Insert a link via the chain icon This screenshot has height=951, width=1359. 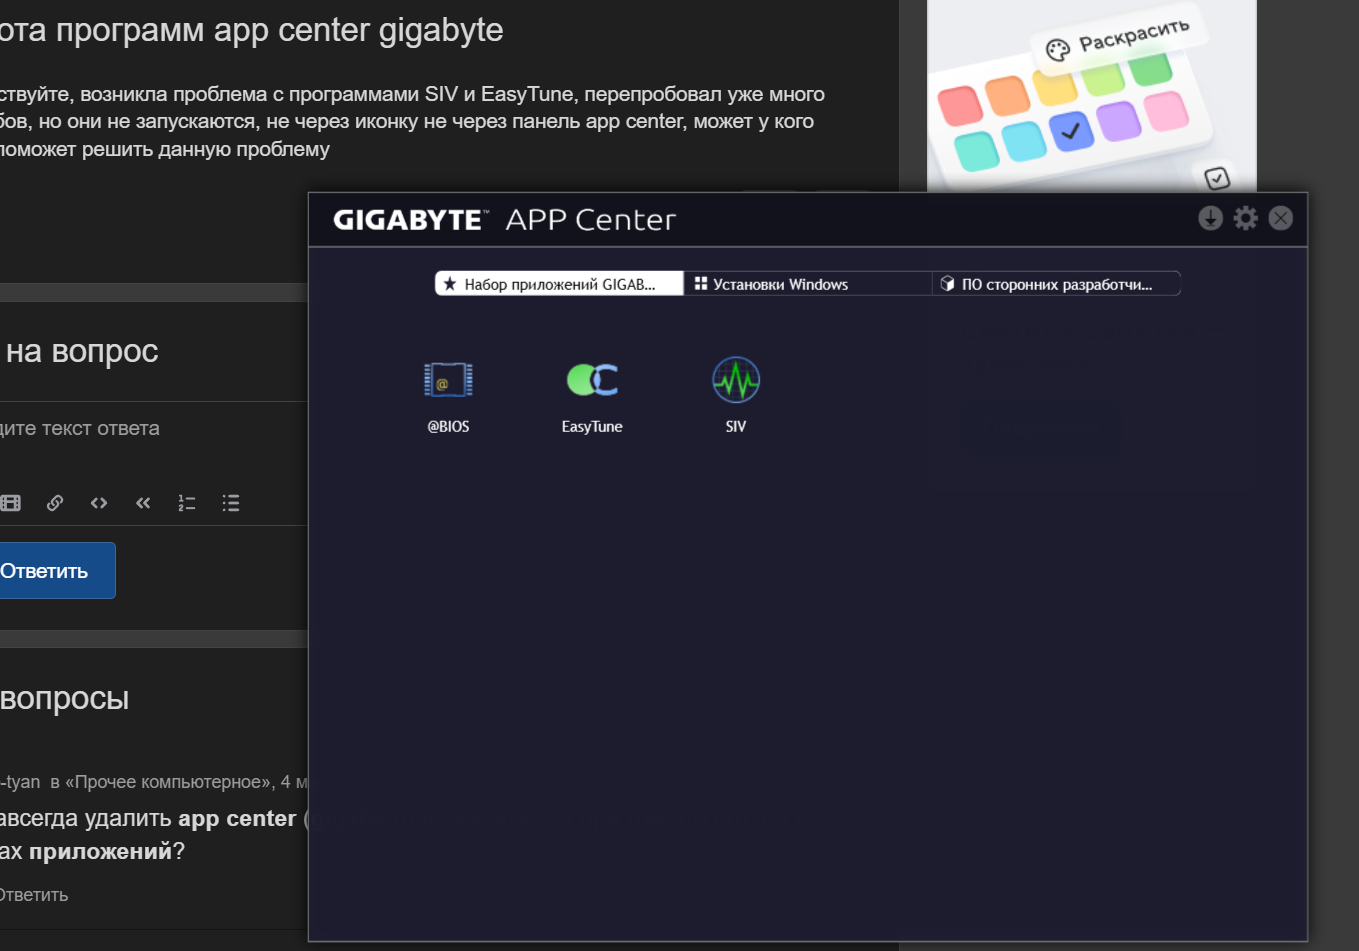click(x=55, y=503)
